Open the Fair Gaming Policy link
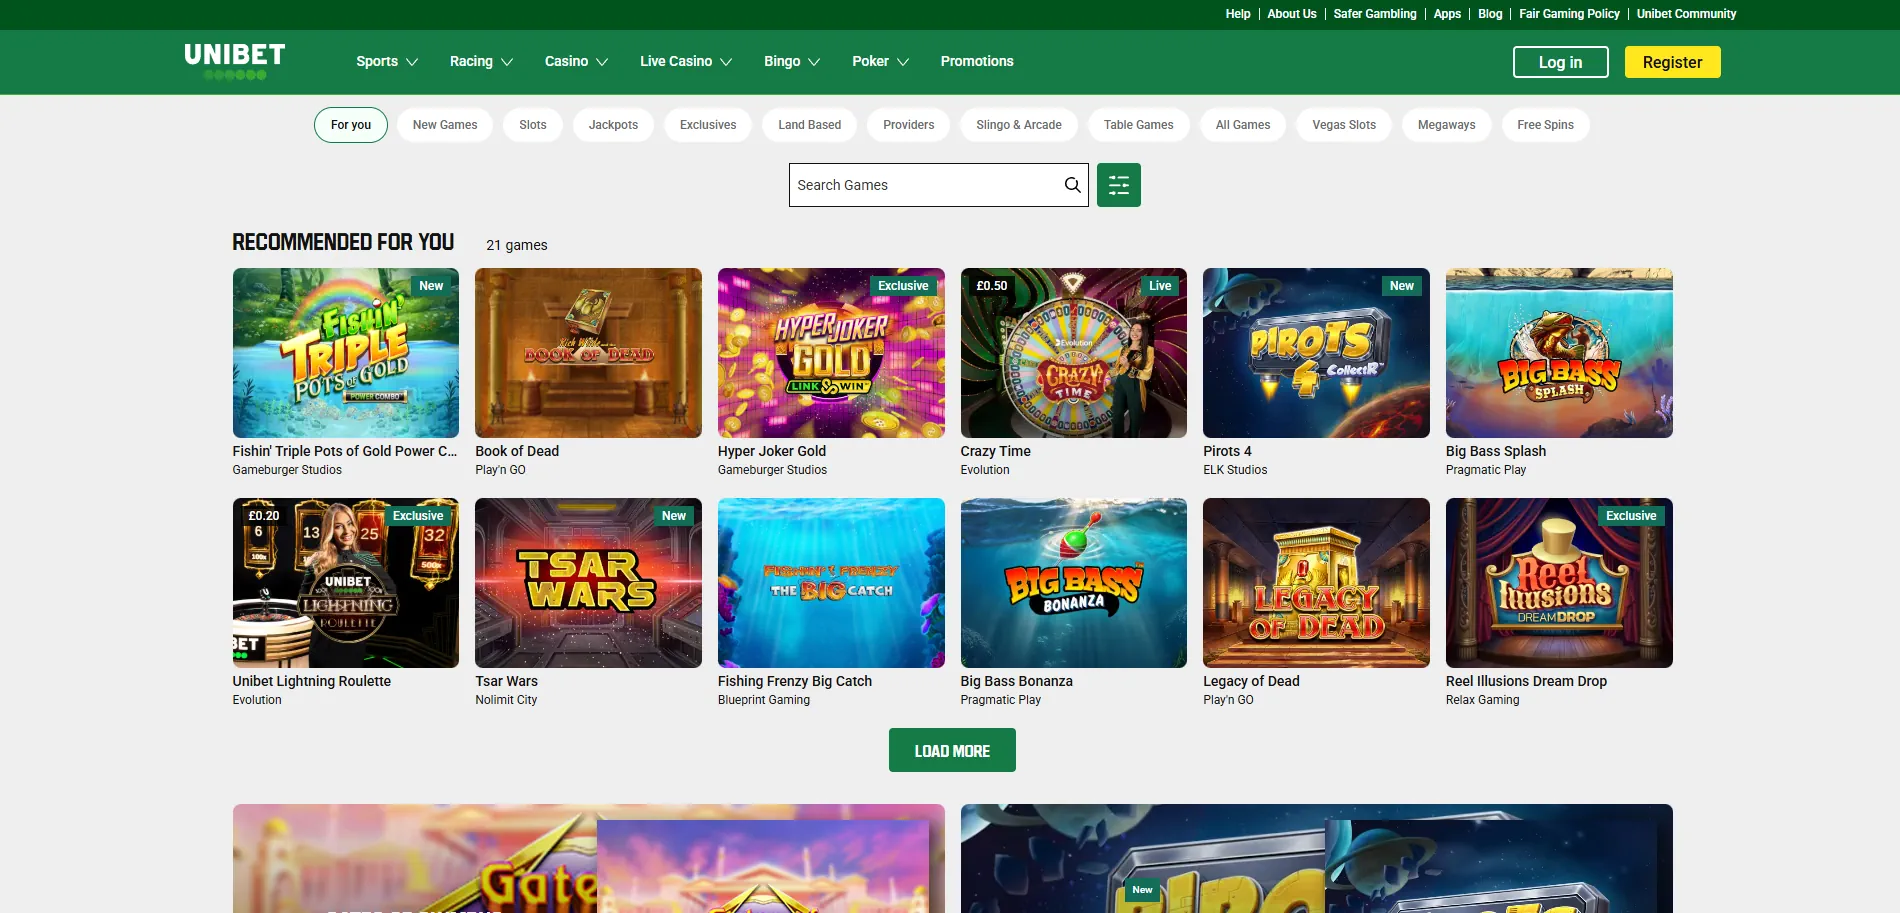Image resolution: width=1900 pixels, height=913 pixels. tap(1569, 14)
